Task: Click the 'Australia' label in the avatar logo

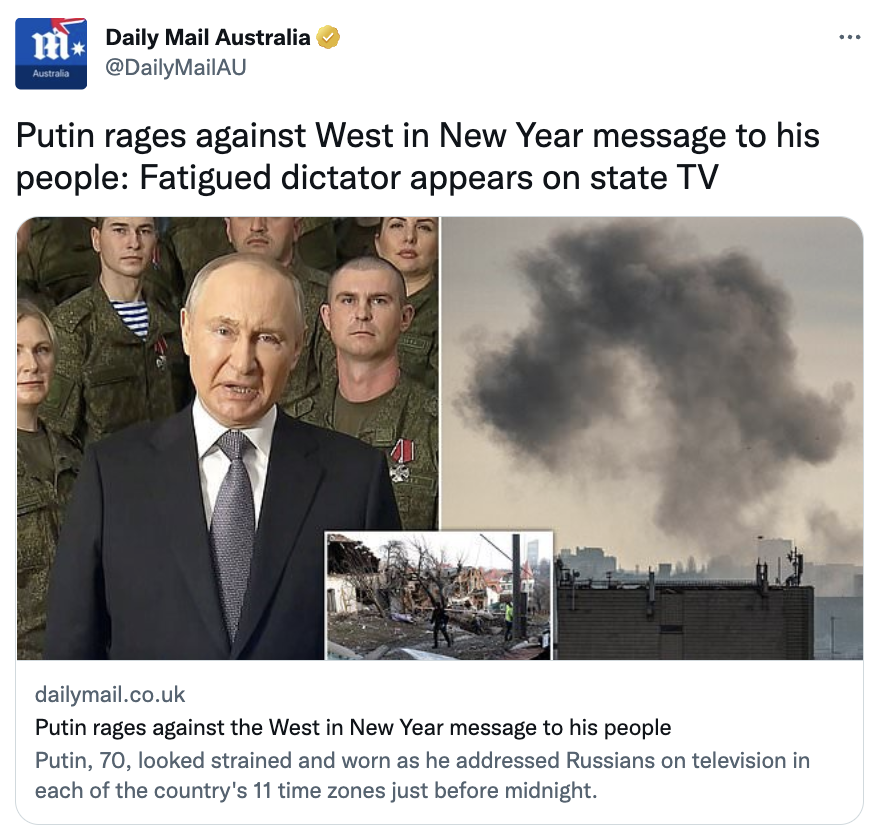Action: pos(51,73)
